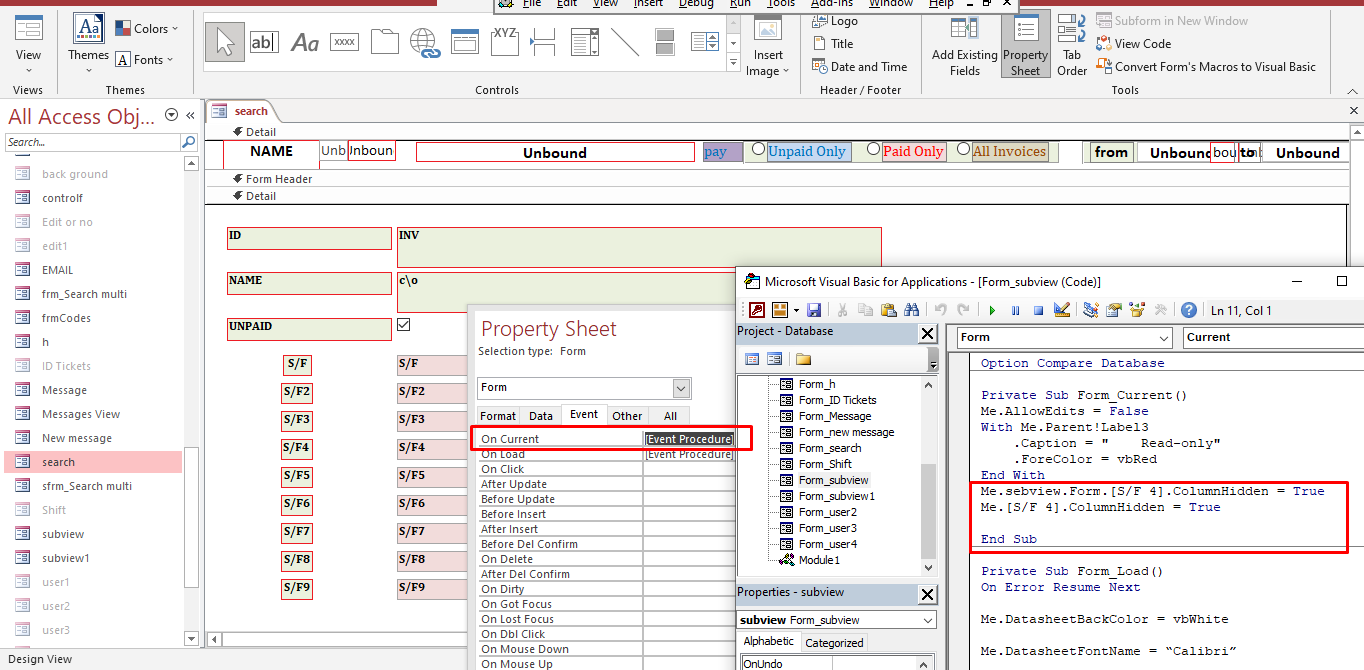Select the search form document tab

point(241,111)
